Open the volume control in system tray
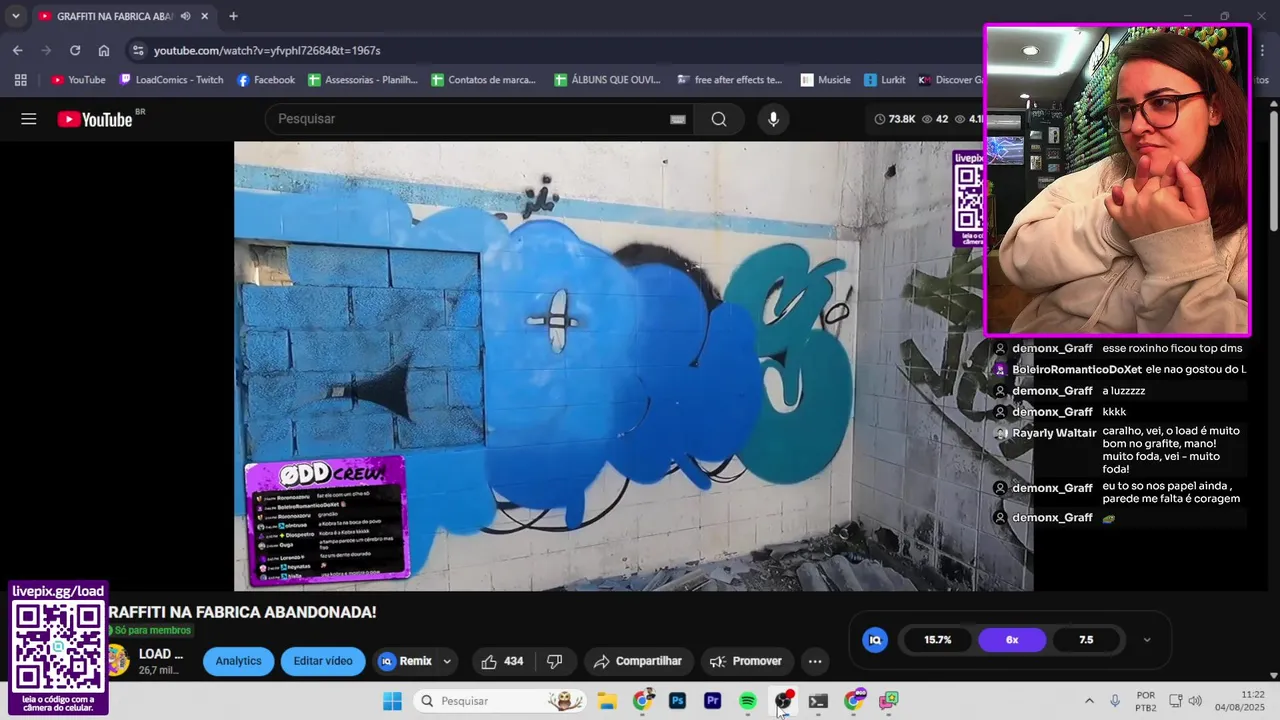Viewport: 1280px width, 720px height. (1195, 701)
